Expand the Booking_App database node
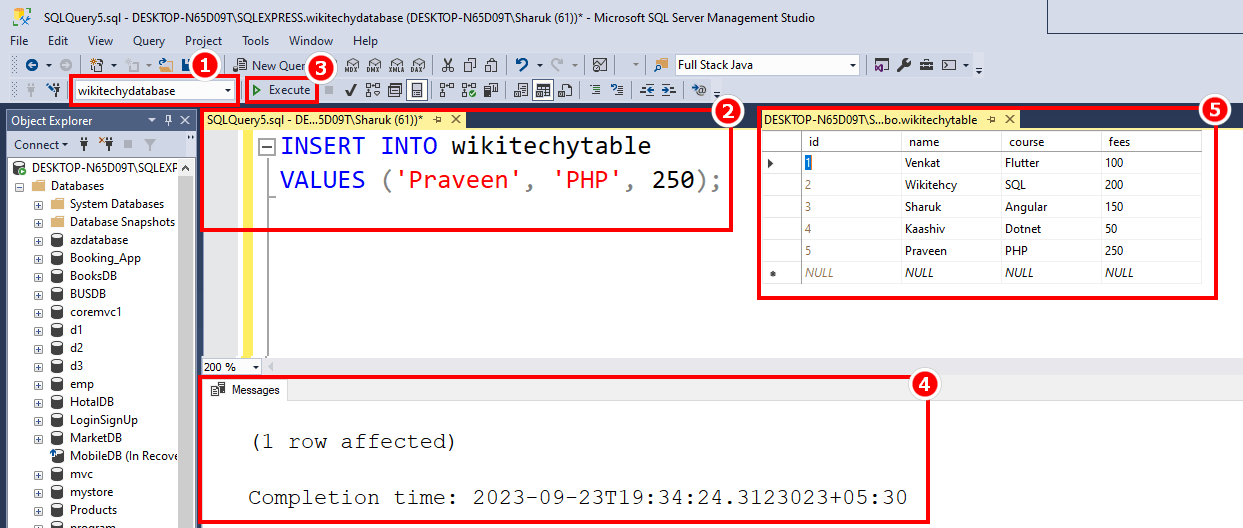Image resolution: width=1243 pixels, height=528 pixels. coord(38,258)
